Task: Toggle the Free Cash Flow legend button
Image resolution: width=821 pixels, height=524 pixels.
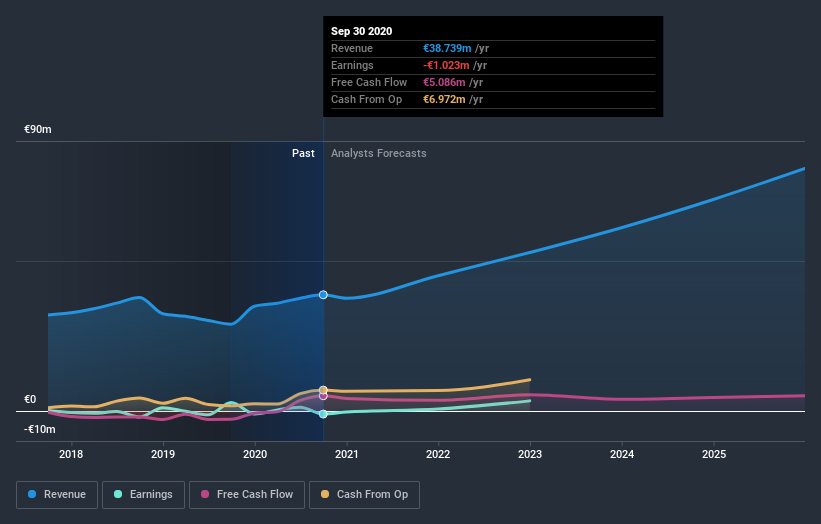Action: click(x=247, y=495)
